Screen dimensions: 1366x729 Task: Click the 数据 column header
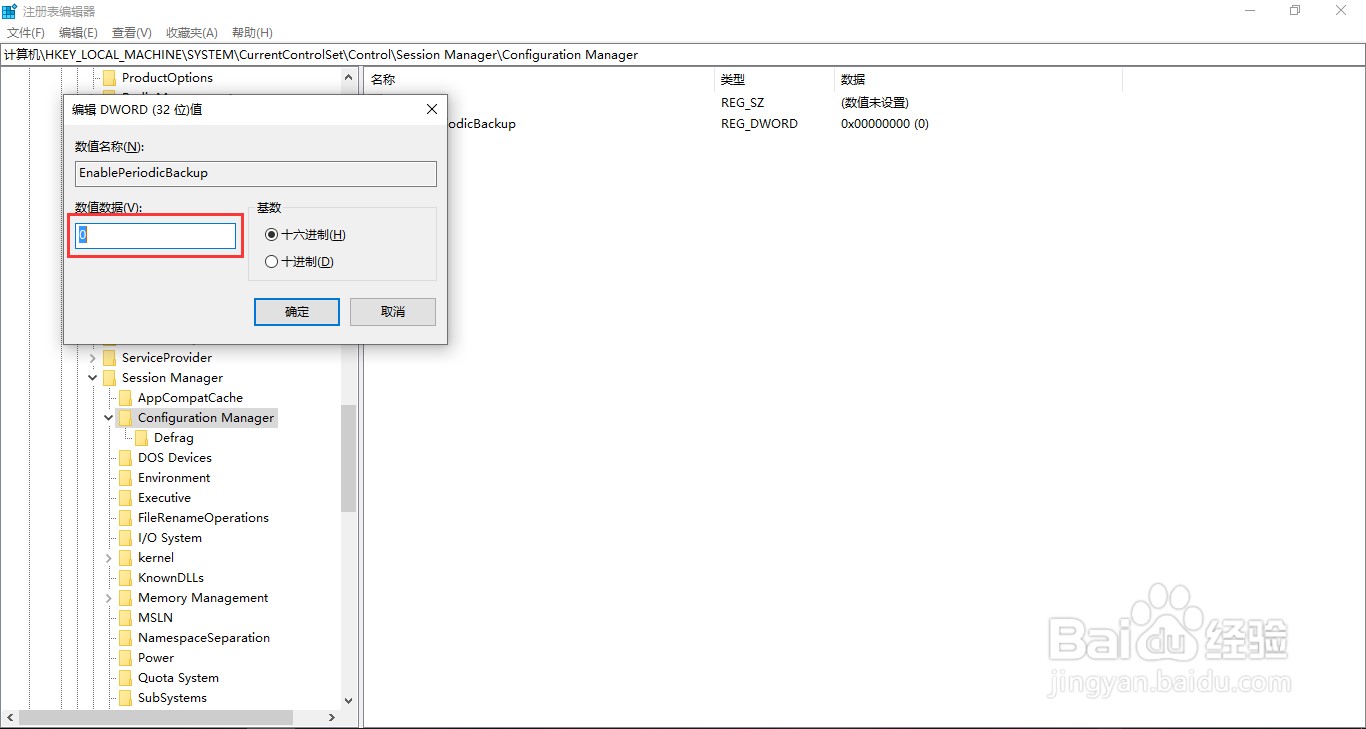coord(978,79)
